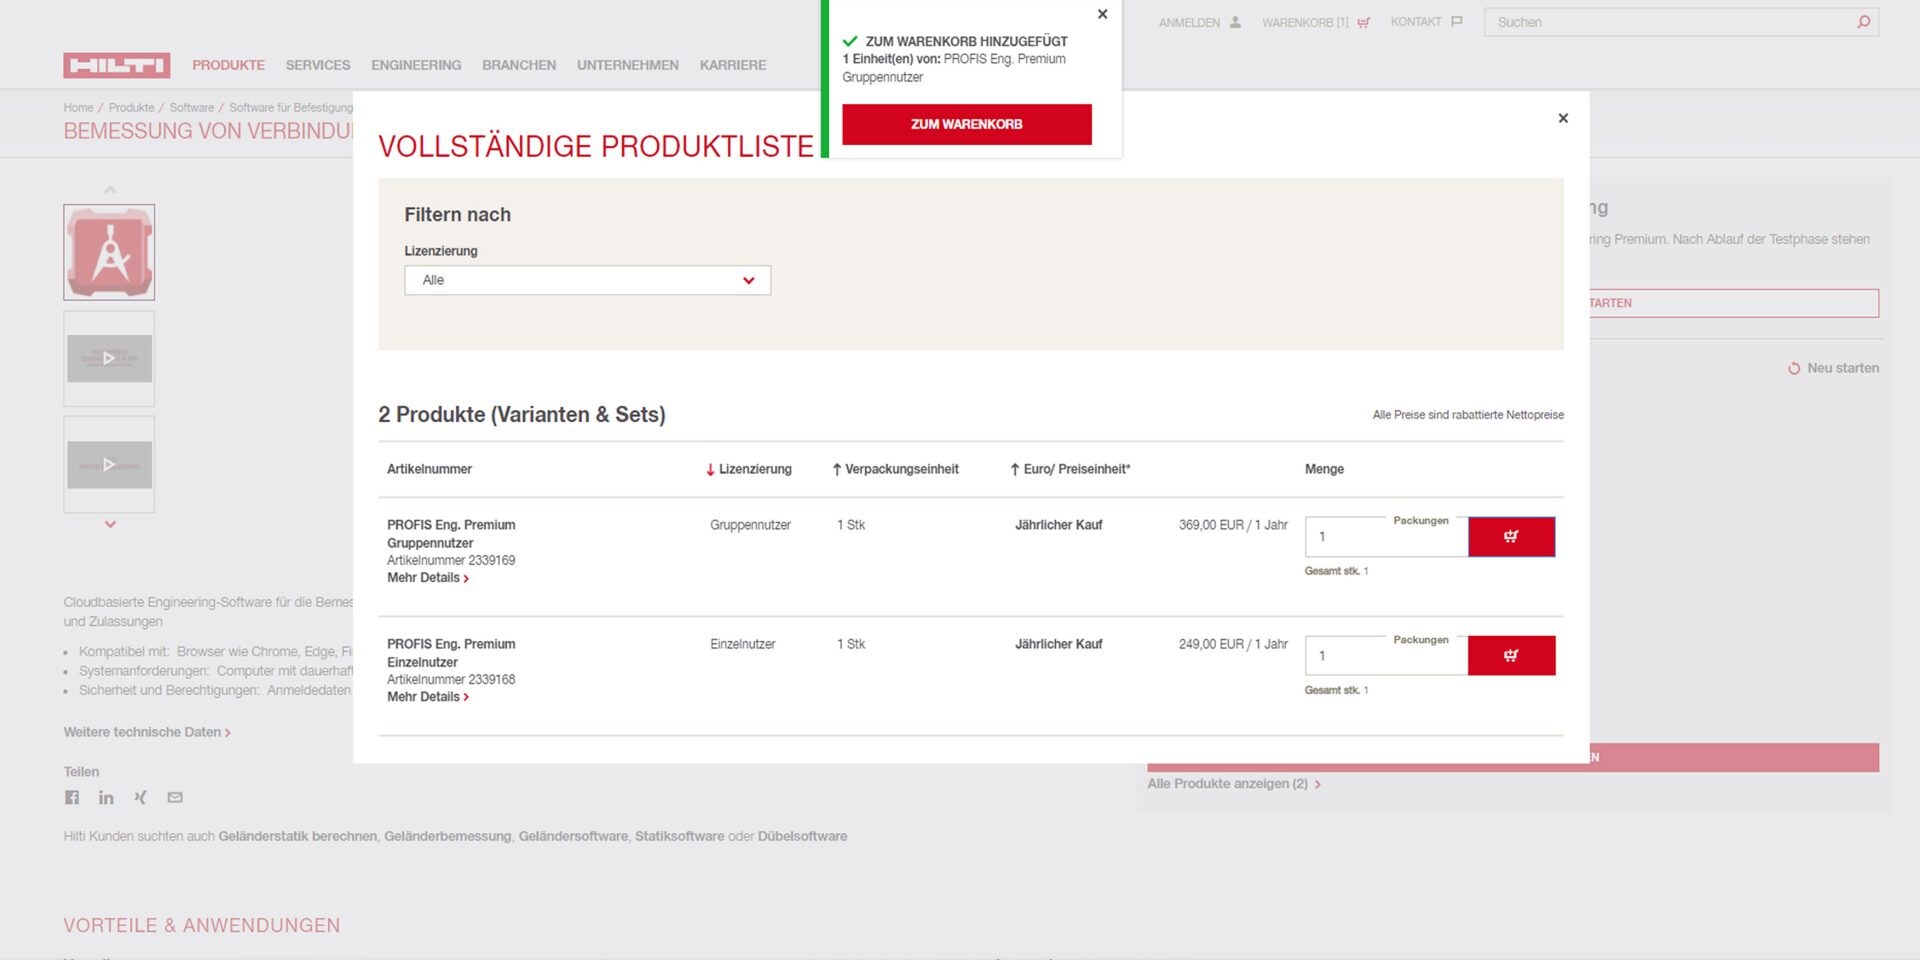The image size is (1920, 960).
Task: Sort by Lizenzierung column
Action: click(x=748, y=469)
